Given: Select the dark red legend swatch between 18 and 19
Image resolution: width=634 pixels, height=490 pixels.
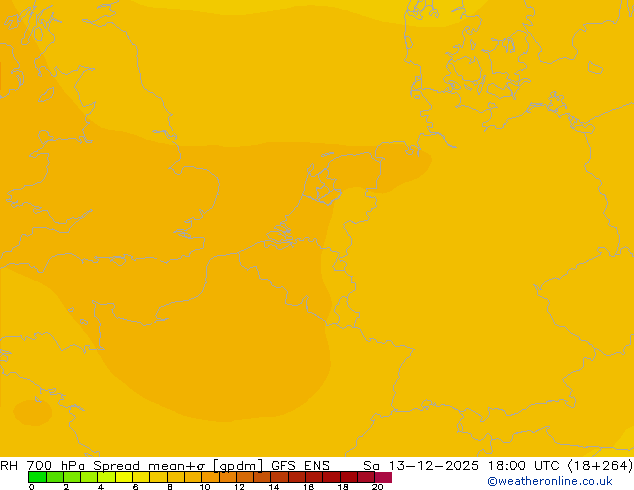Looking at the screenshot, I should pyautogui.click(x=349, y=477).
